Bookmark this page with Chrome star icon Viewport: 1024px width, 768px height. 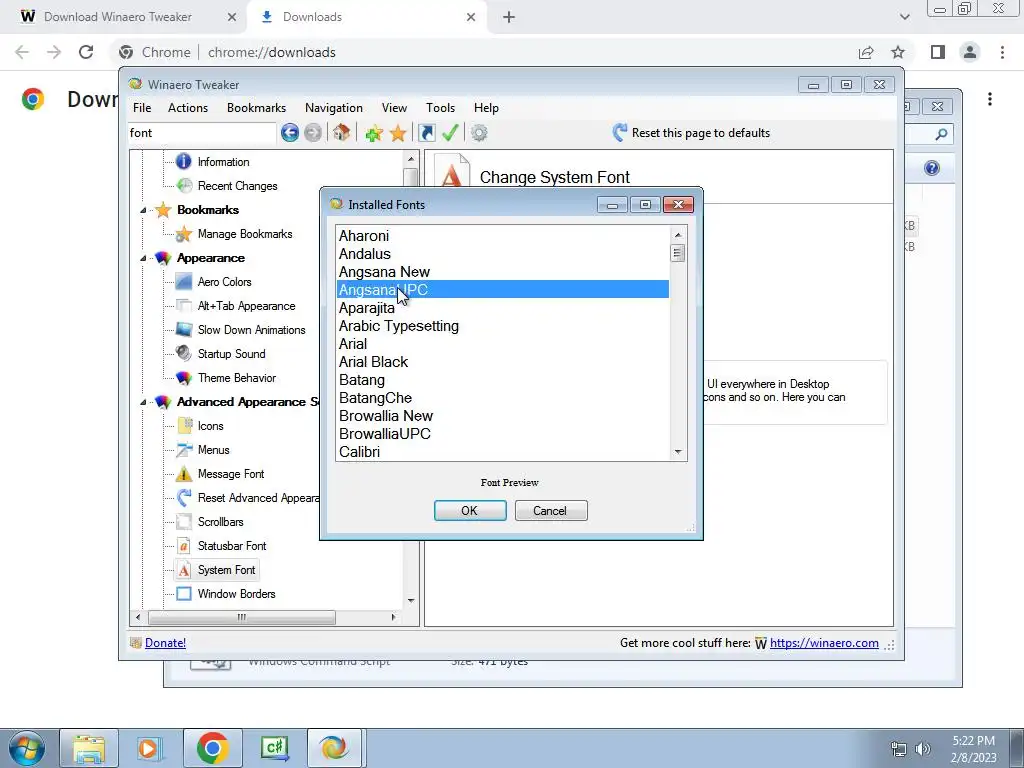[898, 52]
